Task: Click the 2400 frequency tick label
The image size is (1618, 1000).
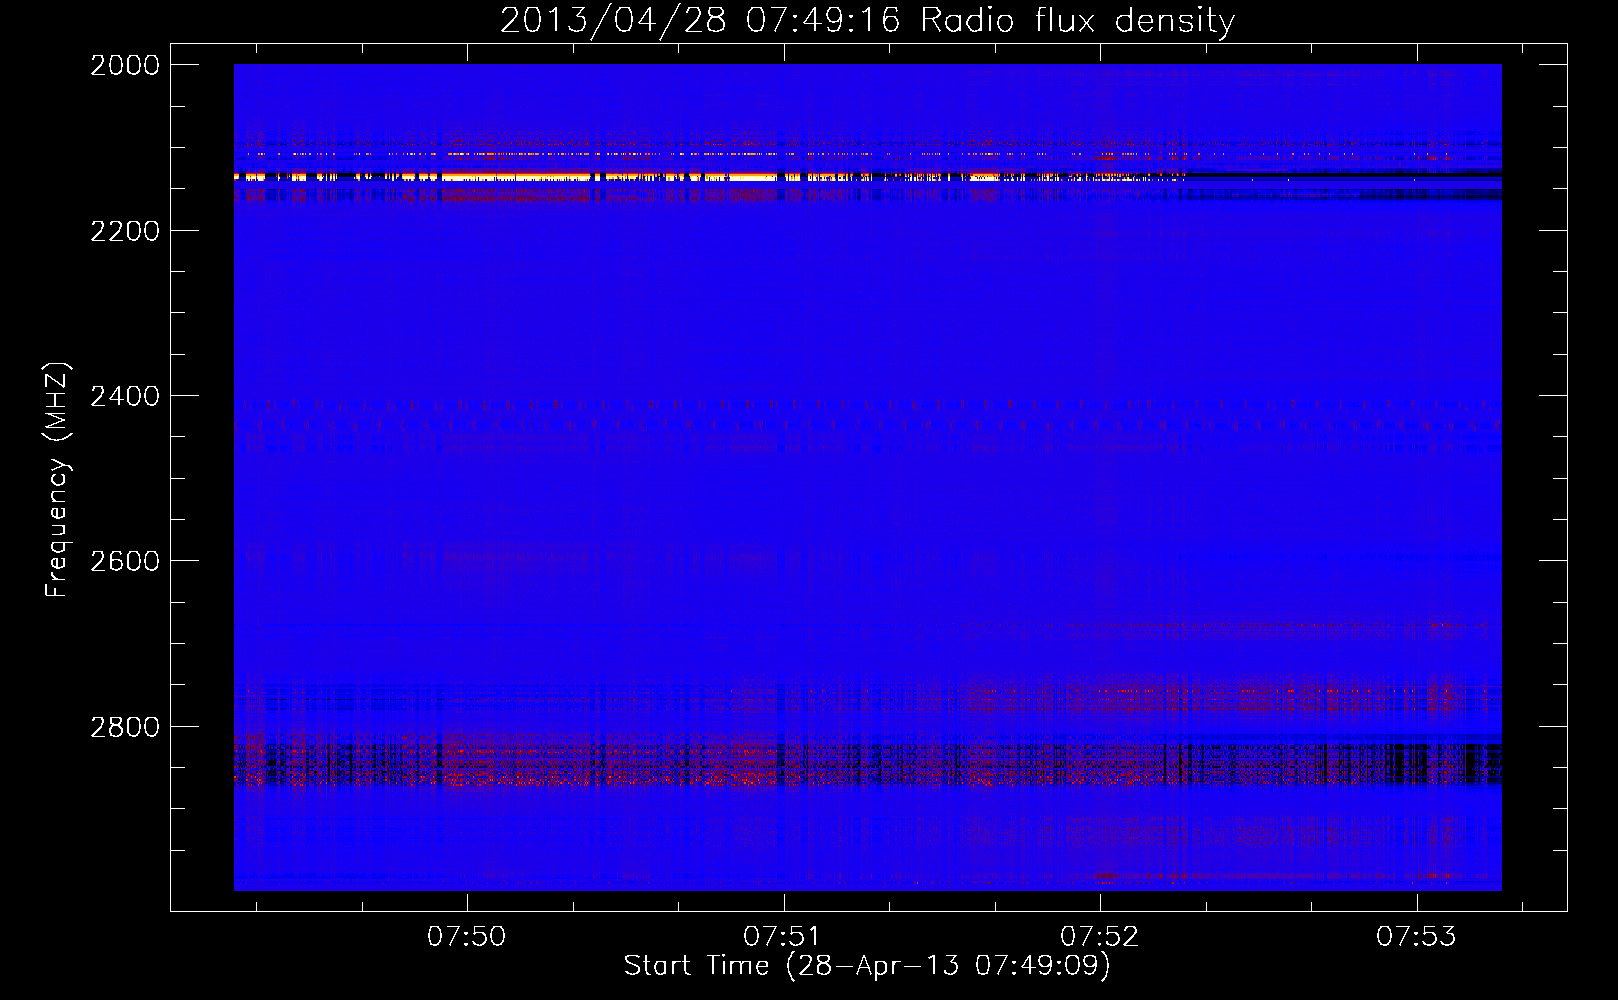Action: [125, 396]
